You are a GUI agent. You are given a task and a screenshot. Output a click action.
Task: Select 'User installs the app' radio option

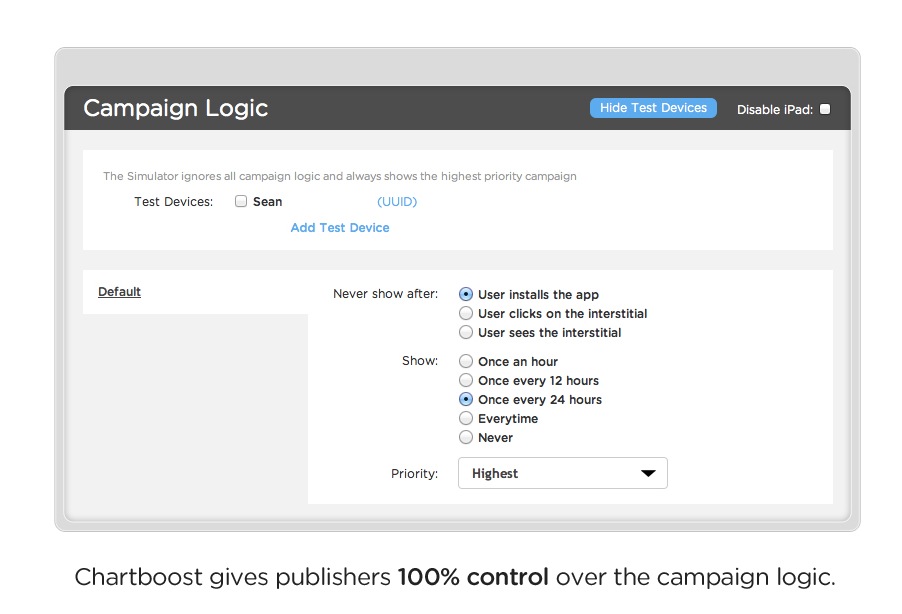(x=466, y=295)
